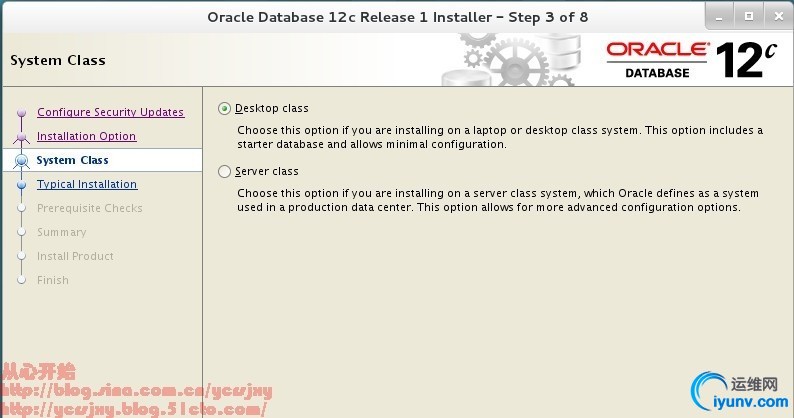
Task: Maximize the installer window
Action: click(x=748, y=16)
